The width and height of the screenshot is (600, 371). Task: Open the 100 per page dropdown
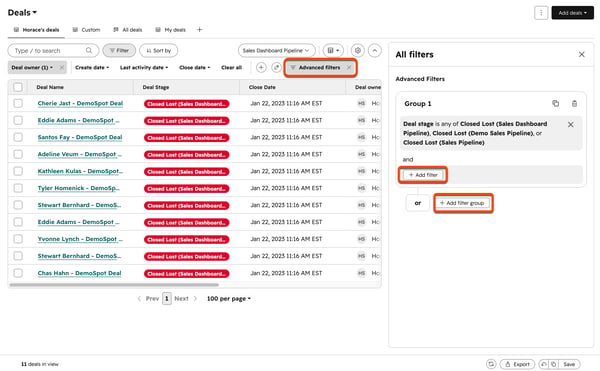point(229,299)
